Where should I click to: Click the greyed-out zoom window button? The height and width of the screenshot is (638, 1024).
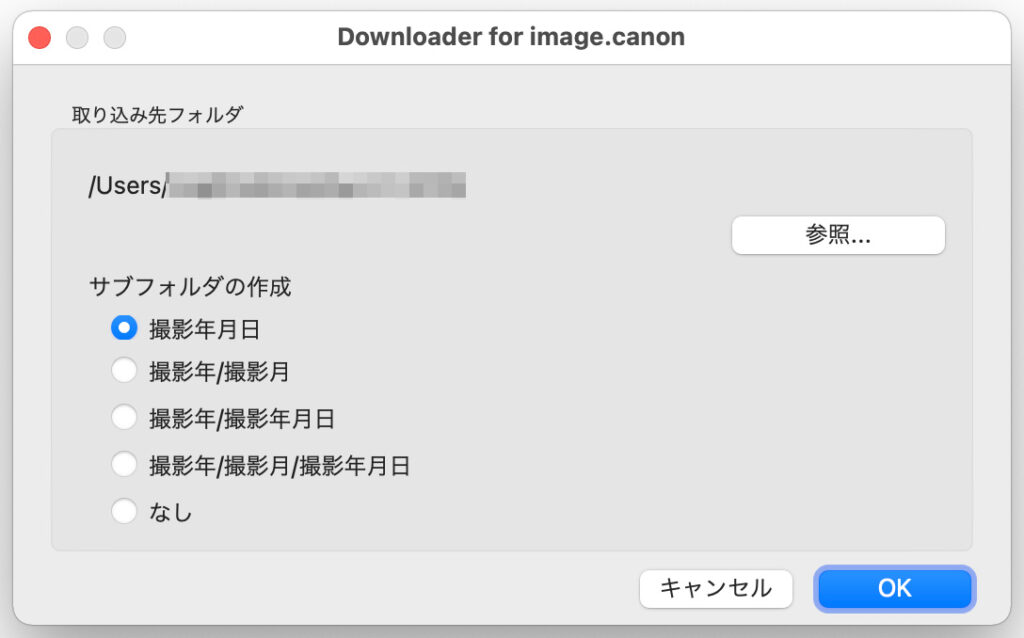pos(115,38)
